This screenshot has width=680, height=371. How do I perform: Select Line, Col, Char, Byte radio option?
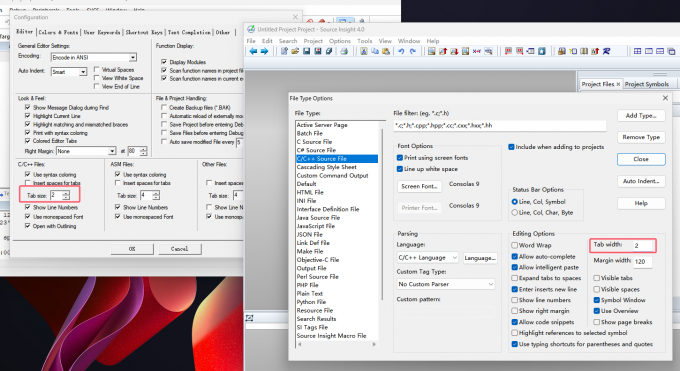tap(515, 213)
